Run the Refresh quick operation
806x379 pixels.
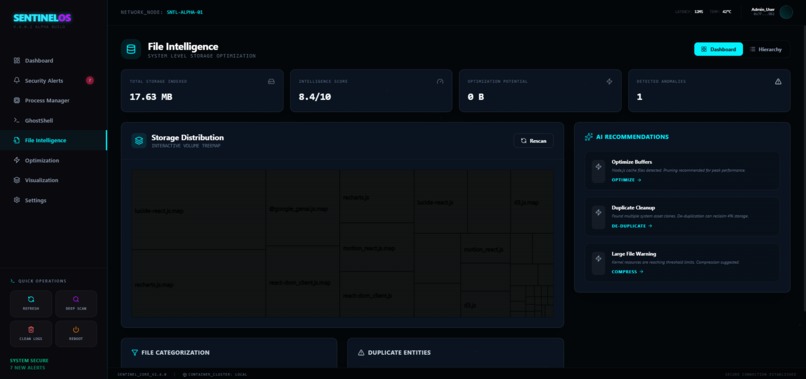[x=31, y=303]
